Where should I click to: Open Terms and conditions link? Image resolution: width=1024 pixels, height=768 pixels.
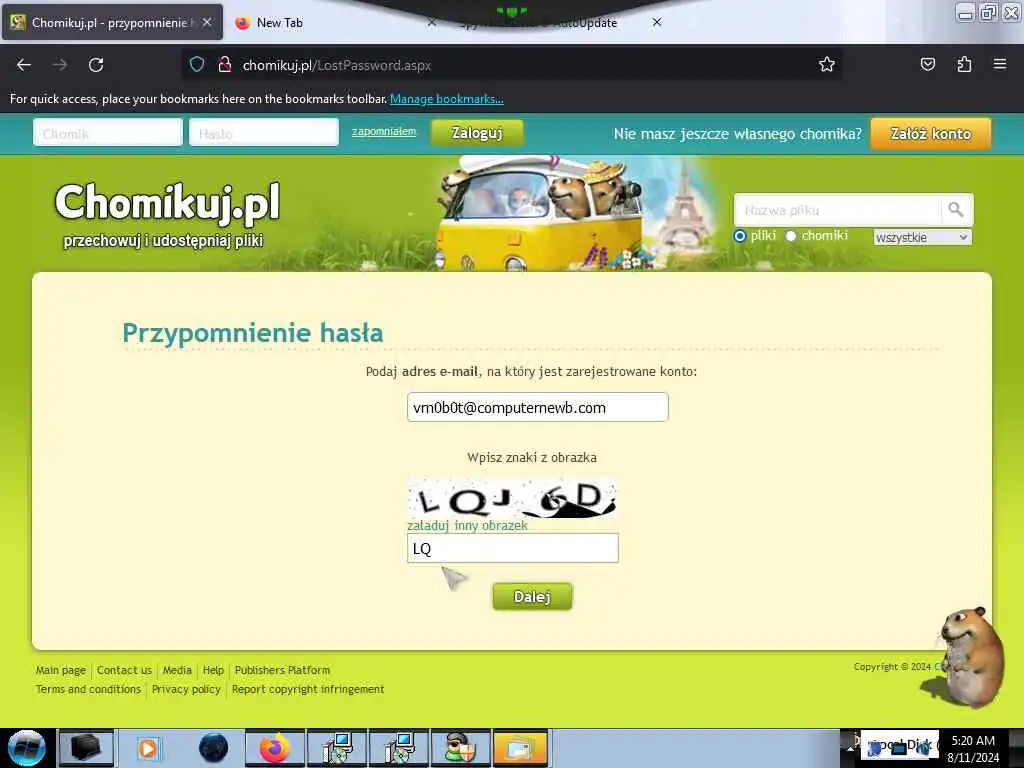pyautogui.click(x=88, y=689)
